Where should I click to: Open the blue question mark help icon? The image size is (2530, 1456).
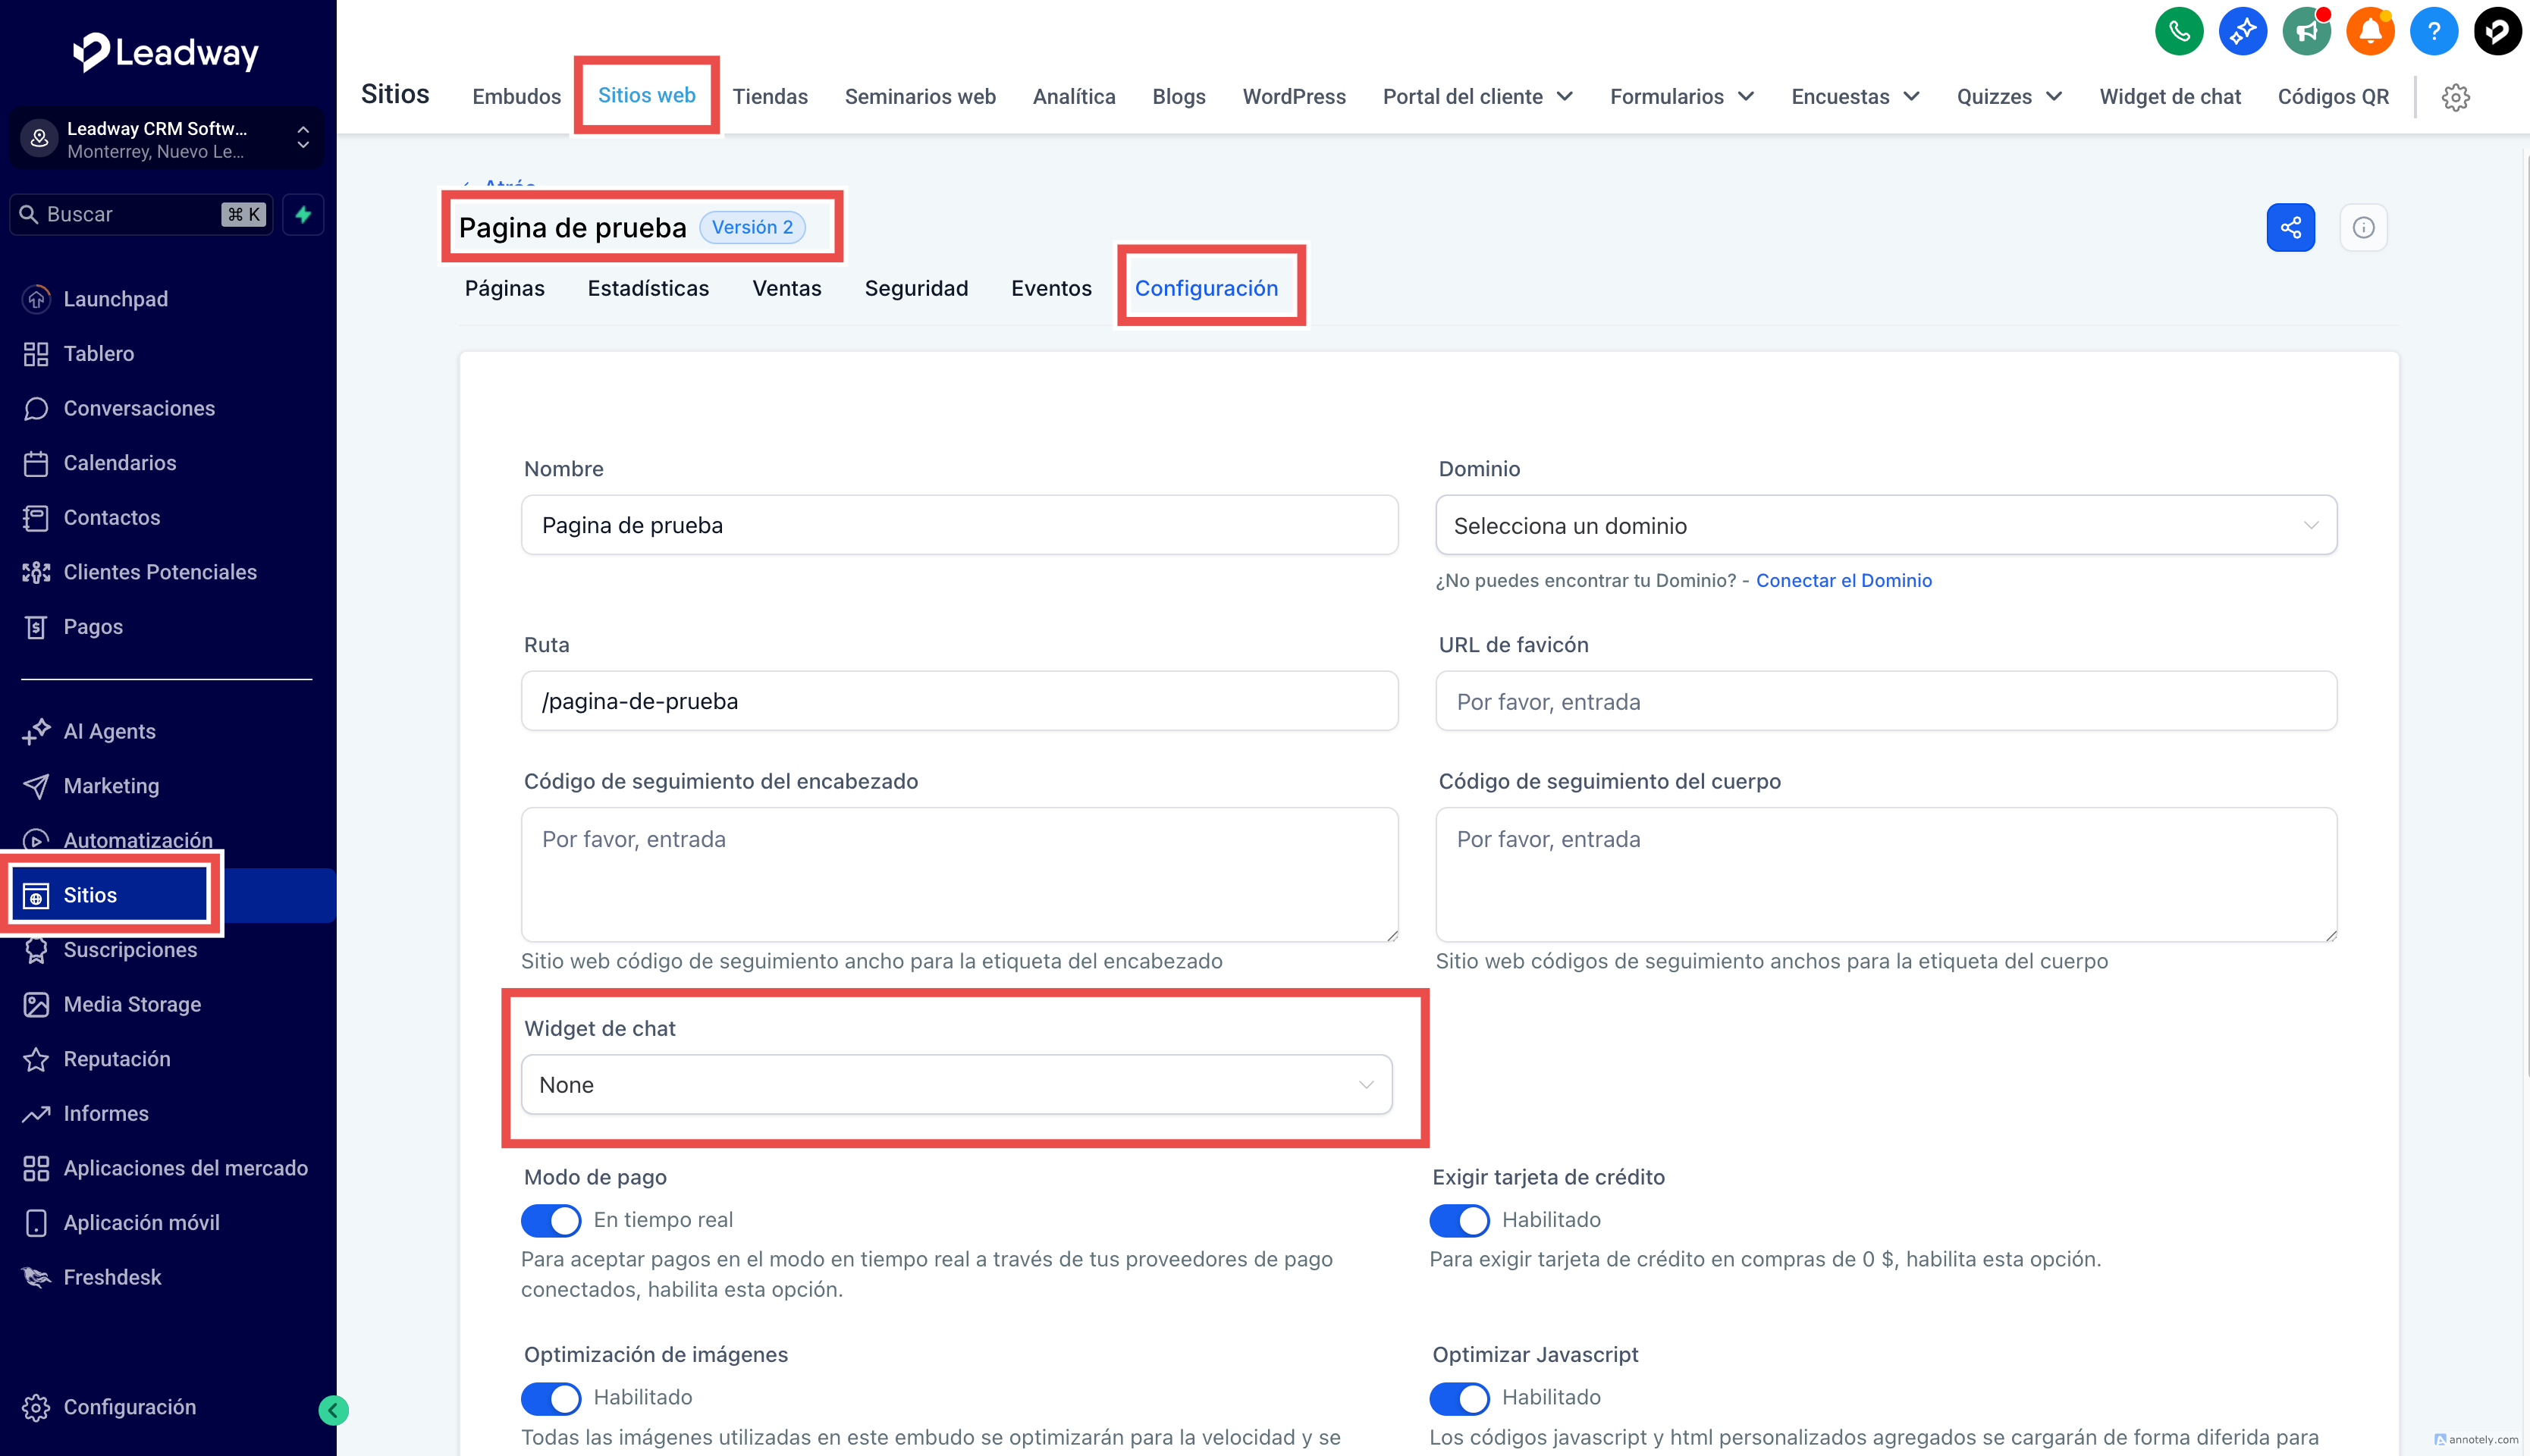(2433, 32)
